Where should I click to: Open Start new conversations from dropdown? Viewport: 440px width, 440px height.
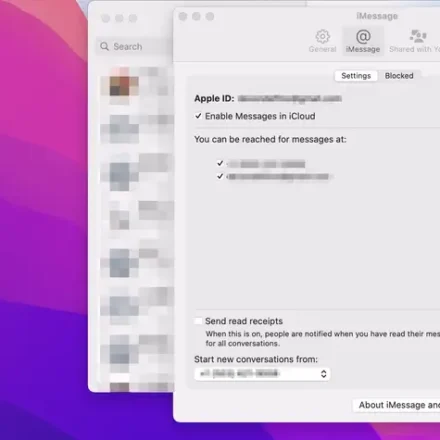click(262, 374)
